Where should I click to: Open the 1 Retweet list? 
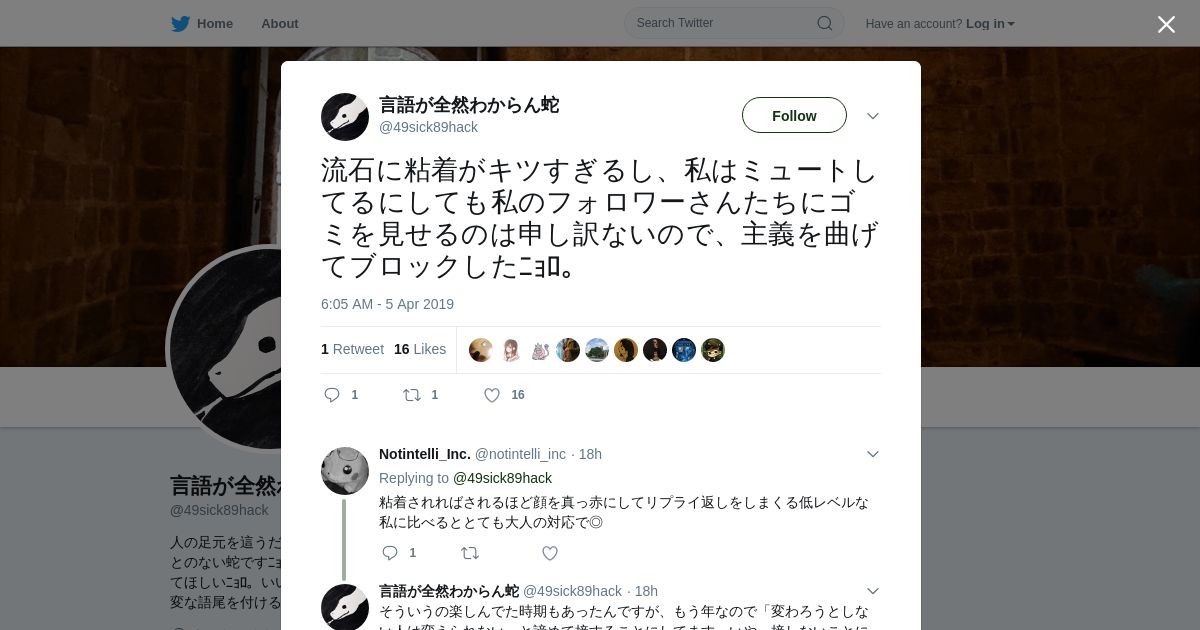click(352, 349)
